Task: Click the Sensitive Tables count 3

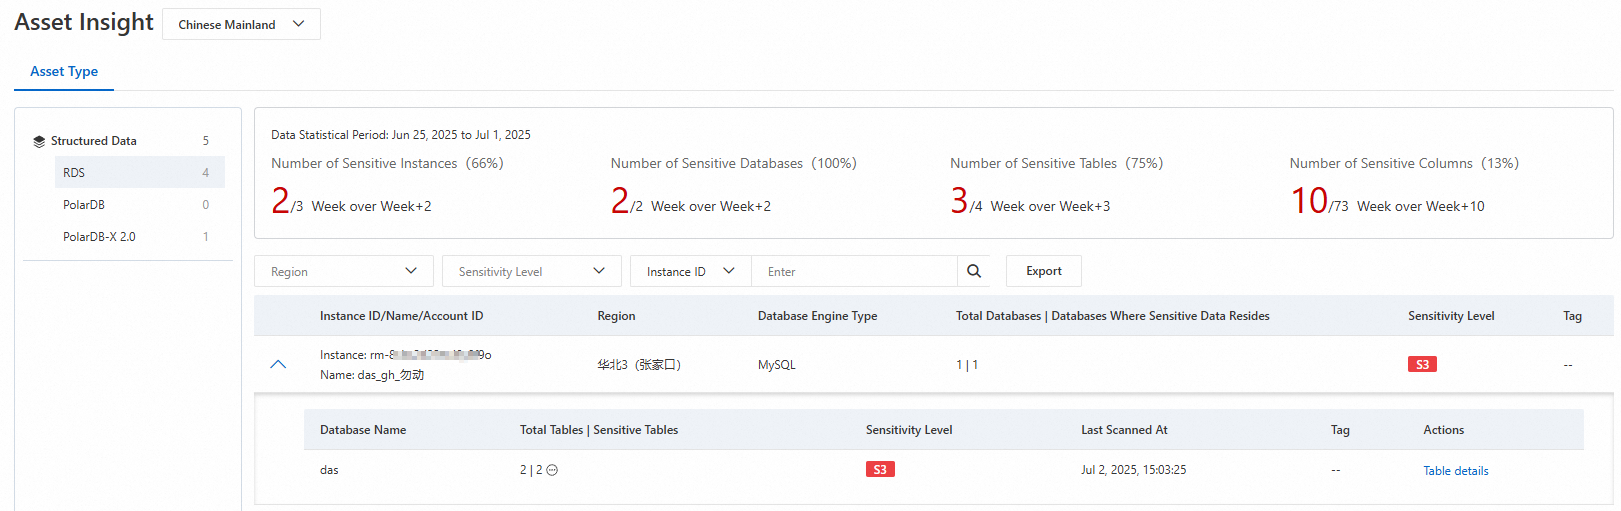Action: point(959,201)
